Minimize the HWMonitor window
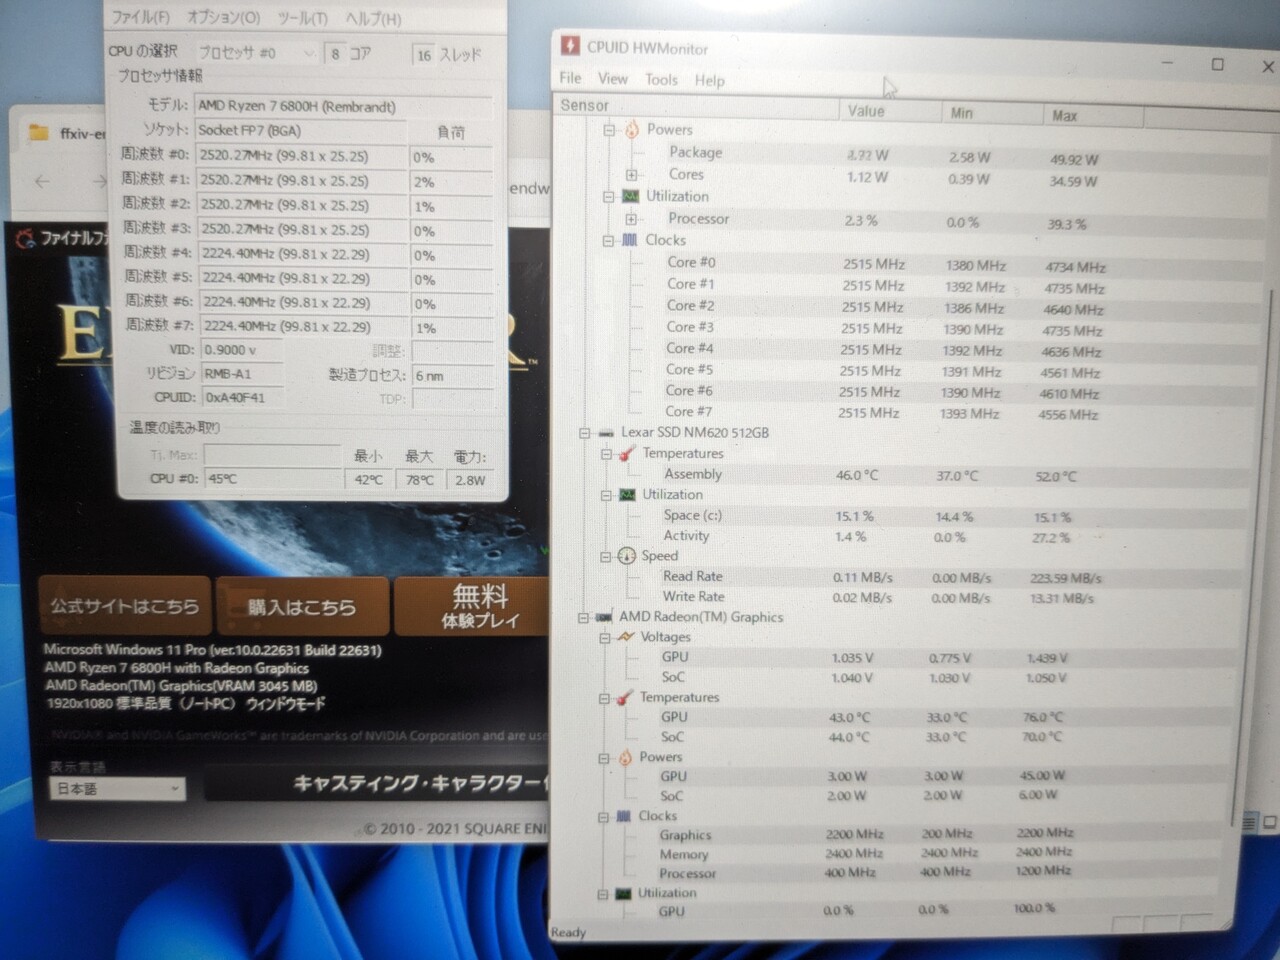The height and width of the screenshot is (960, 1280). [1167, 63]
